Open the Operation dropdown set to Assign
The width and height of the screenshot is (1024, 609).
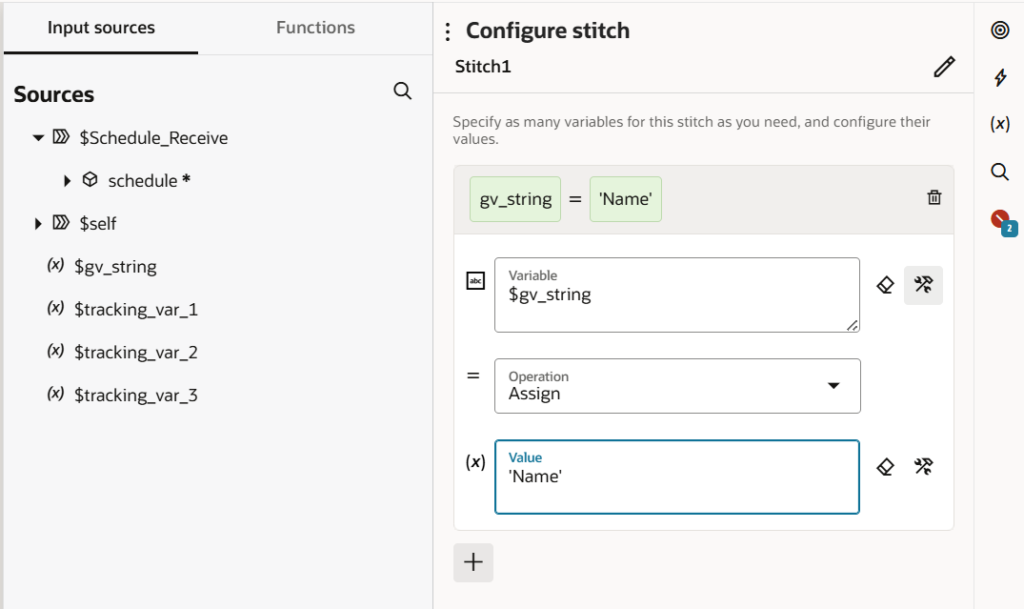click(x=677, y=386)
